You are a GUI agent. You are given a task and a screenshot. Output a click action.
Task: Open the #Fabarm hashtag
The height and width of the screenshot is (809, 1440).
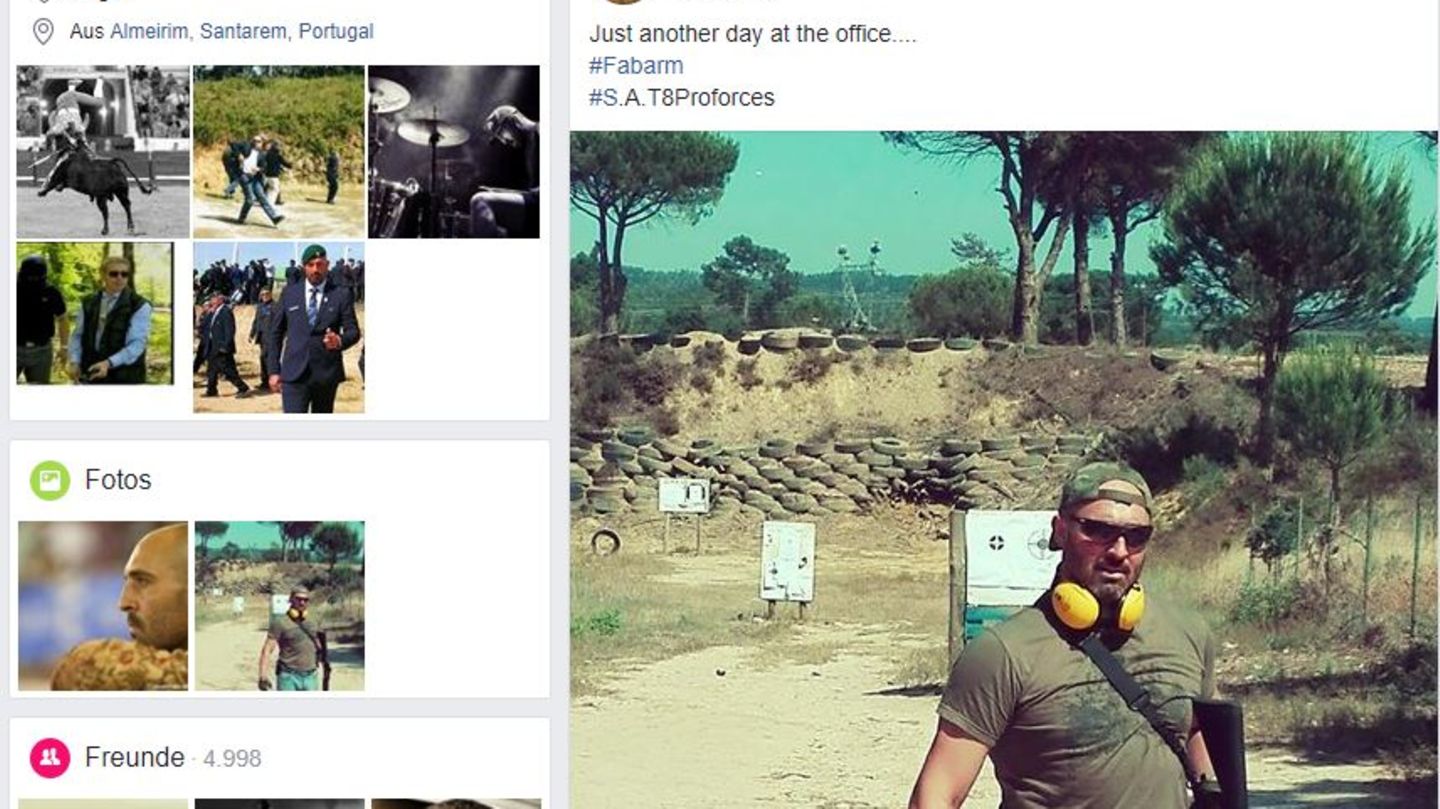click(x=636, y=66)
